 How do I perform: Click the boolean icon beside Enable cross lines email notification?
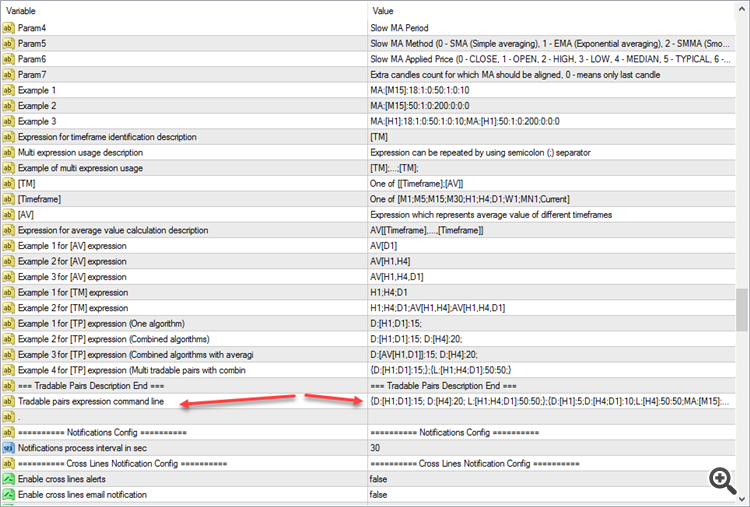[x=8, y=495]
